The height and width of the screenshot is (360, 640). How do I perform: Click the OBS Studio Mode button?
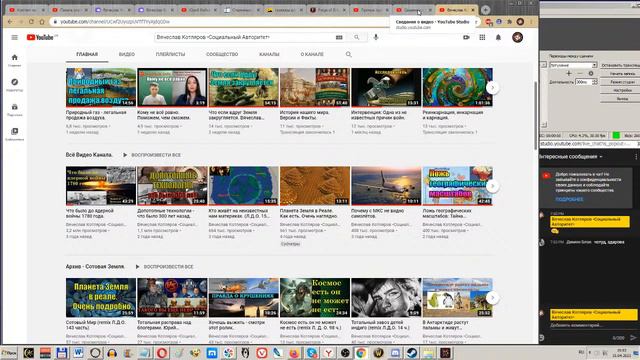click(x=620, y=82)
